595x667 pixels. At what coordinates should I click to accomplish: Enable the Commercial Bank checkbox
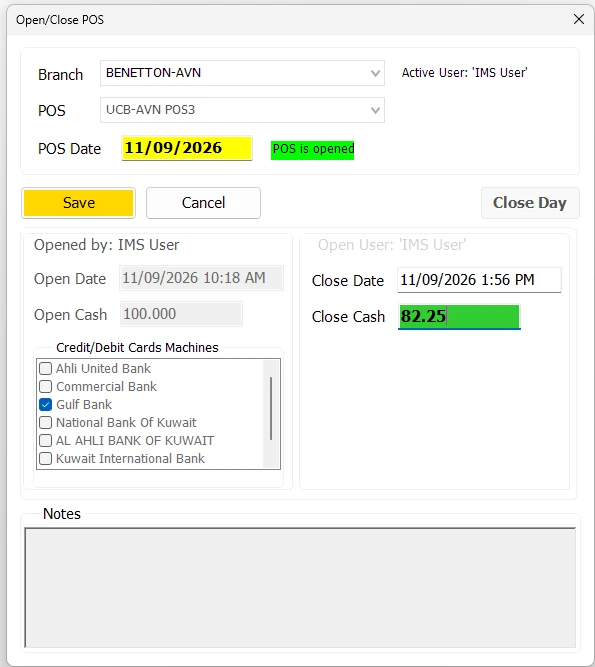46,386
